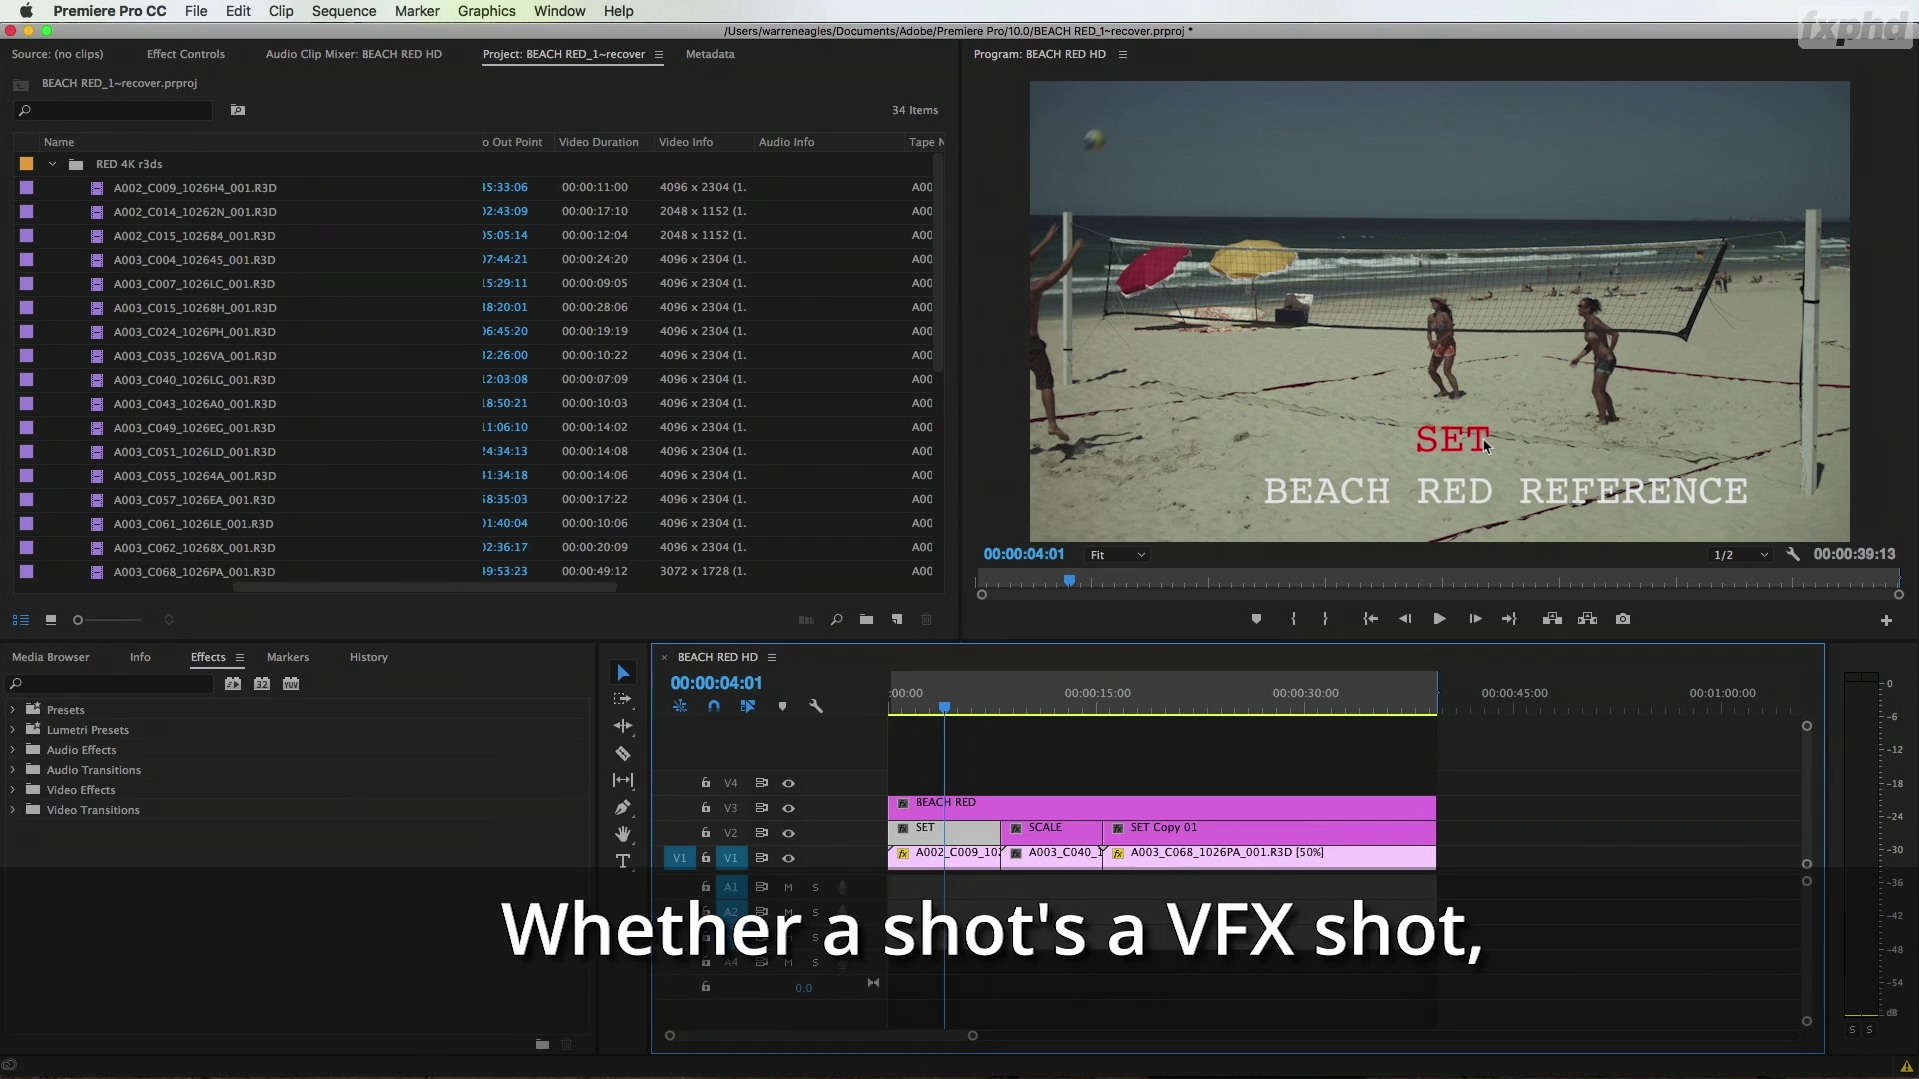
Task: Step back one frame
Action: tap(1405, 619)
